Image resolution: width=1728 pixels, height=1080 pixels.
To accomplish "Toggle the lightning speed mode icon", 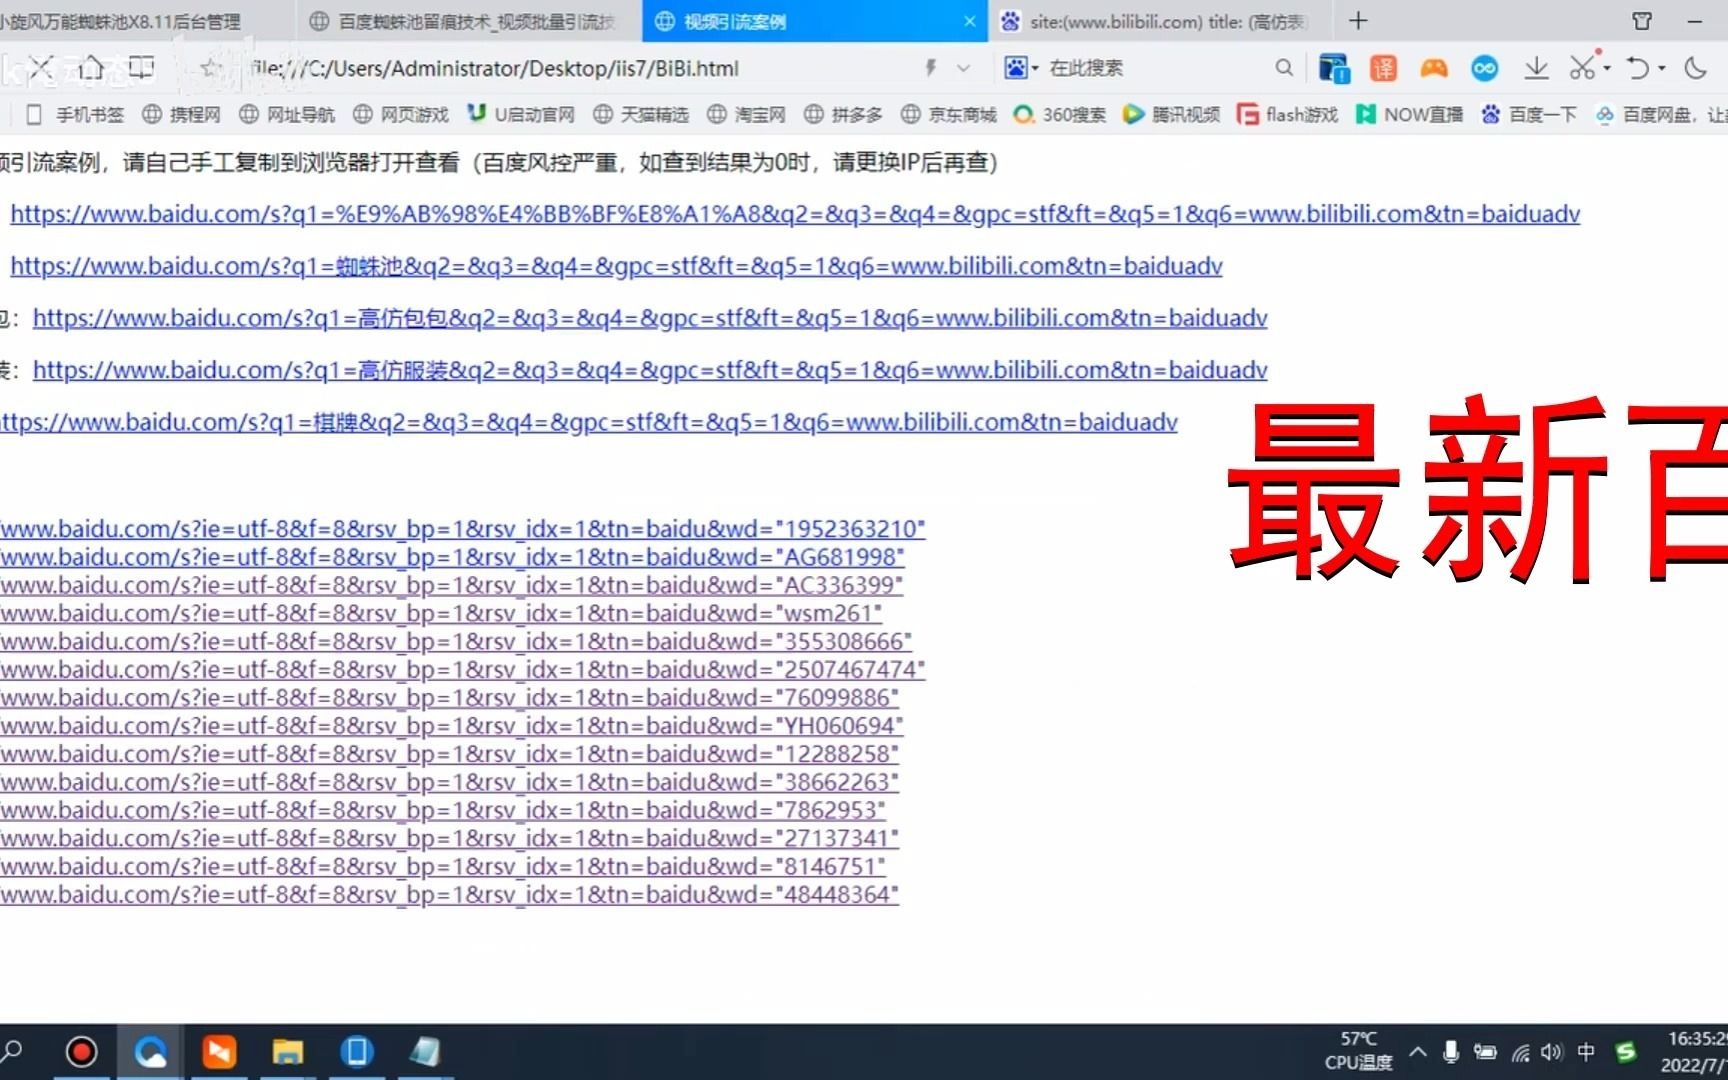I will pyautogui.click(x=931, y=68).
